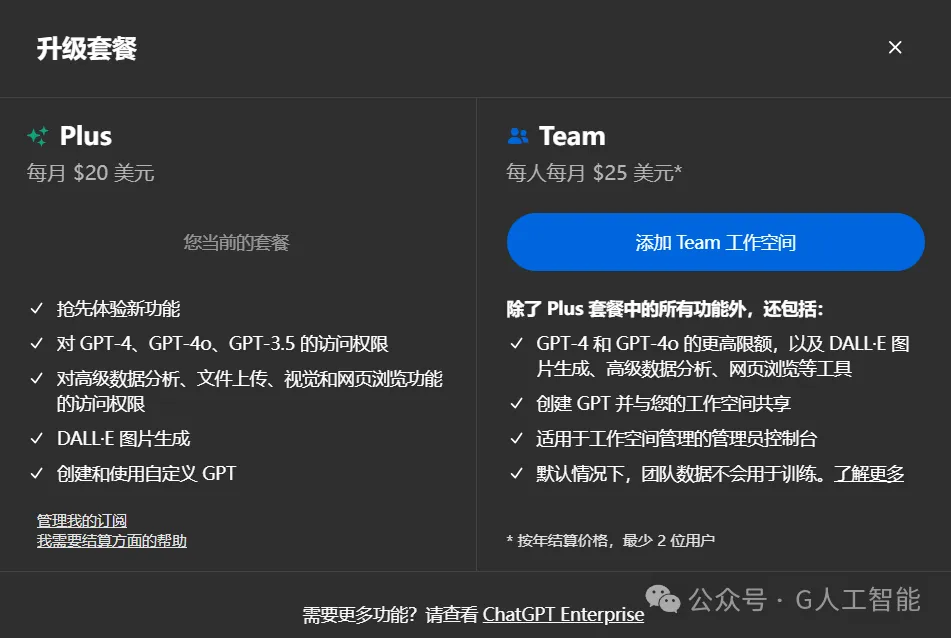Open the ChatGPT Enterprise link
Image resolution: width=951 pixels, height=638 pixels.
pos(563,614)
